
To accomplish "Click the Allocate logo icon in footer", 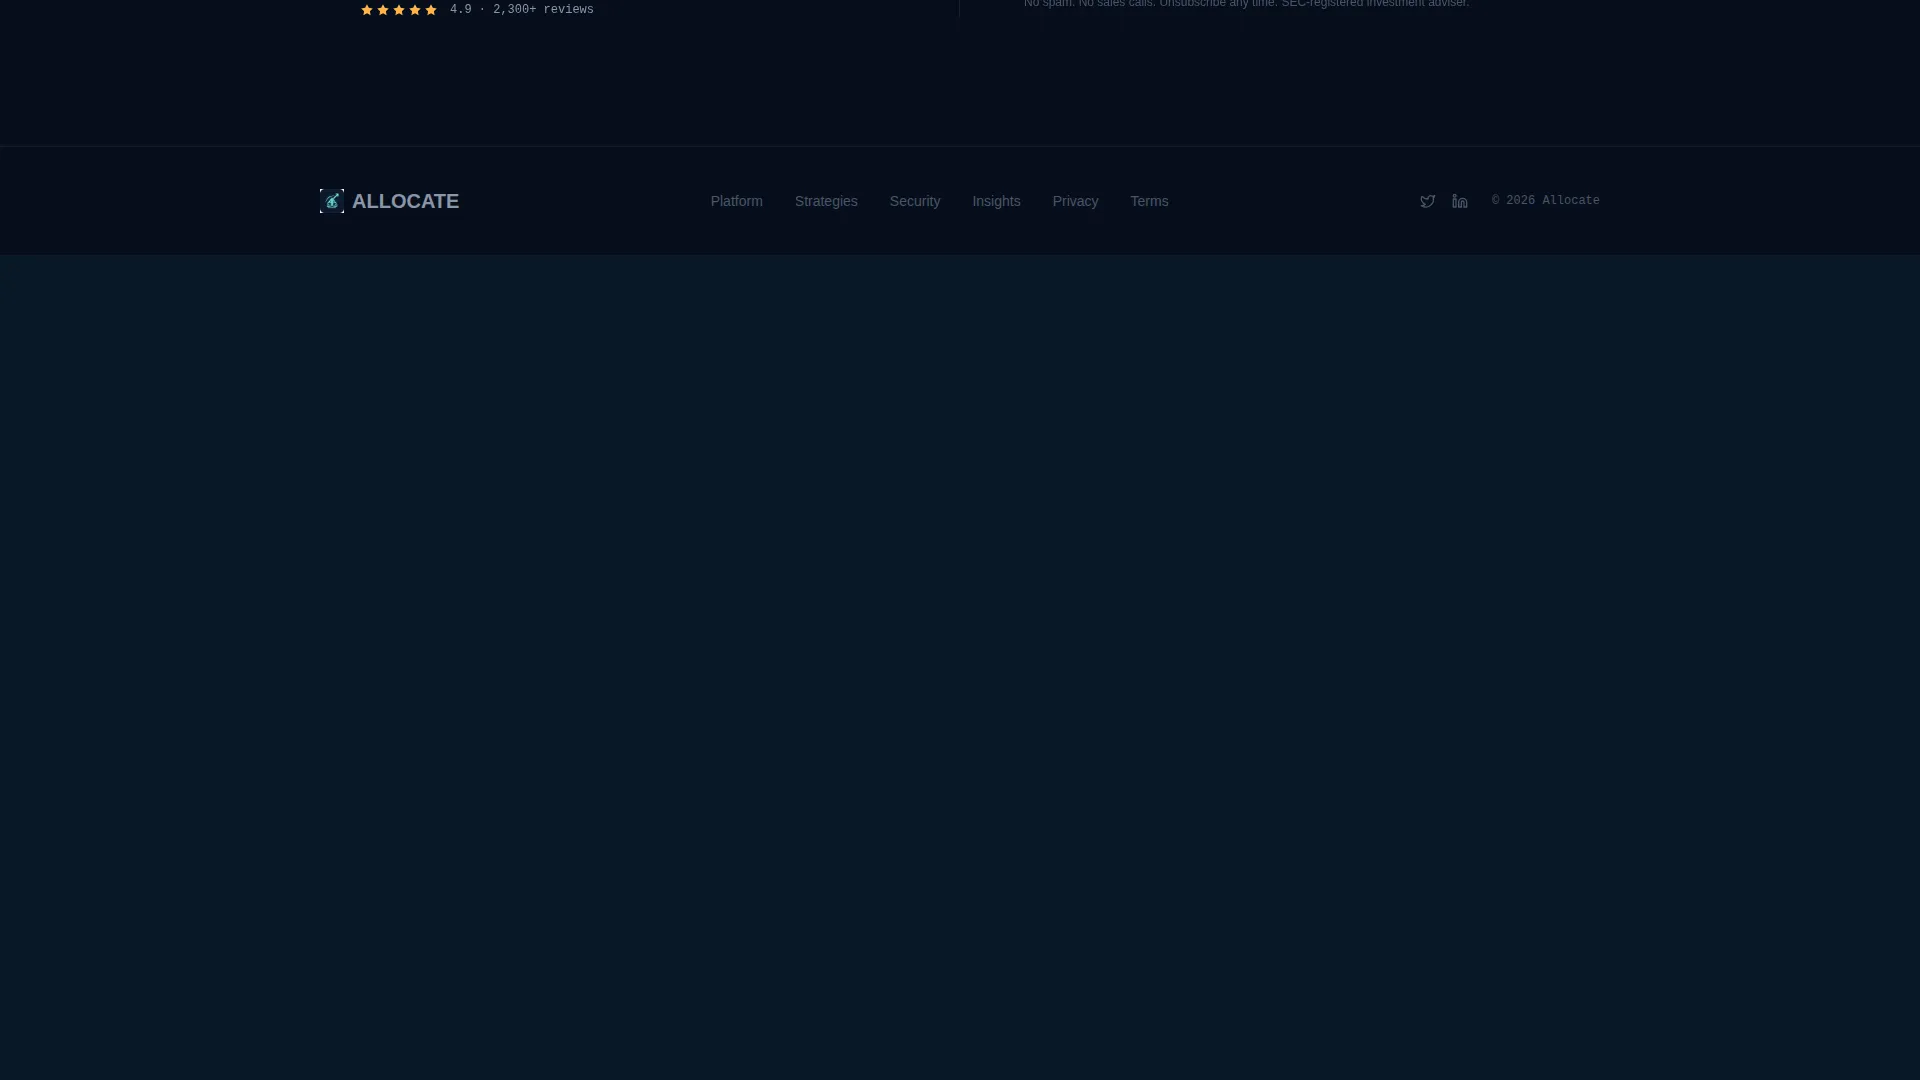I will pos(332,201).
